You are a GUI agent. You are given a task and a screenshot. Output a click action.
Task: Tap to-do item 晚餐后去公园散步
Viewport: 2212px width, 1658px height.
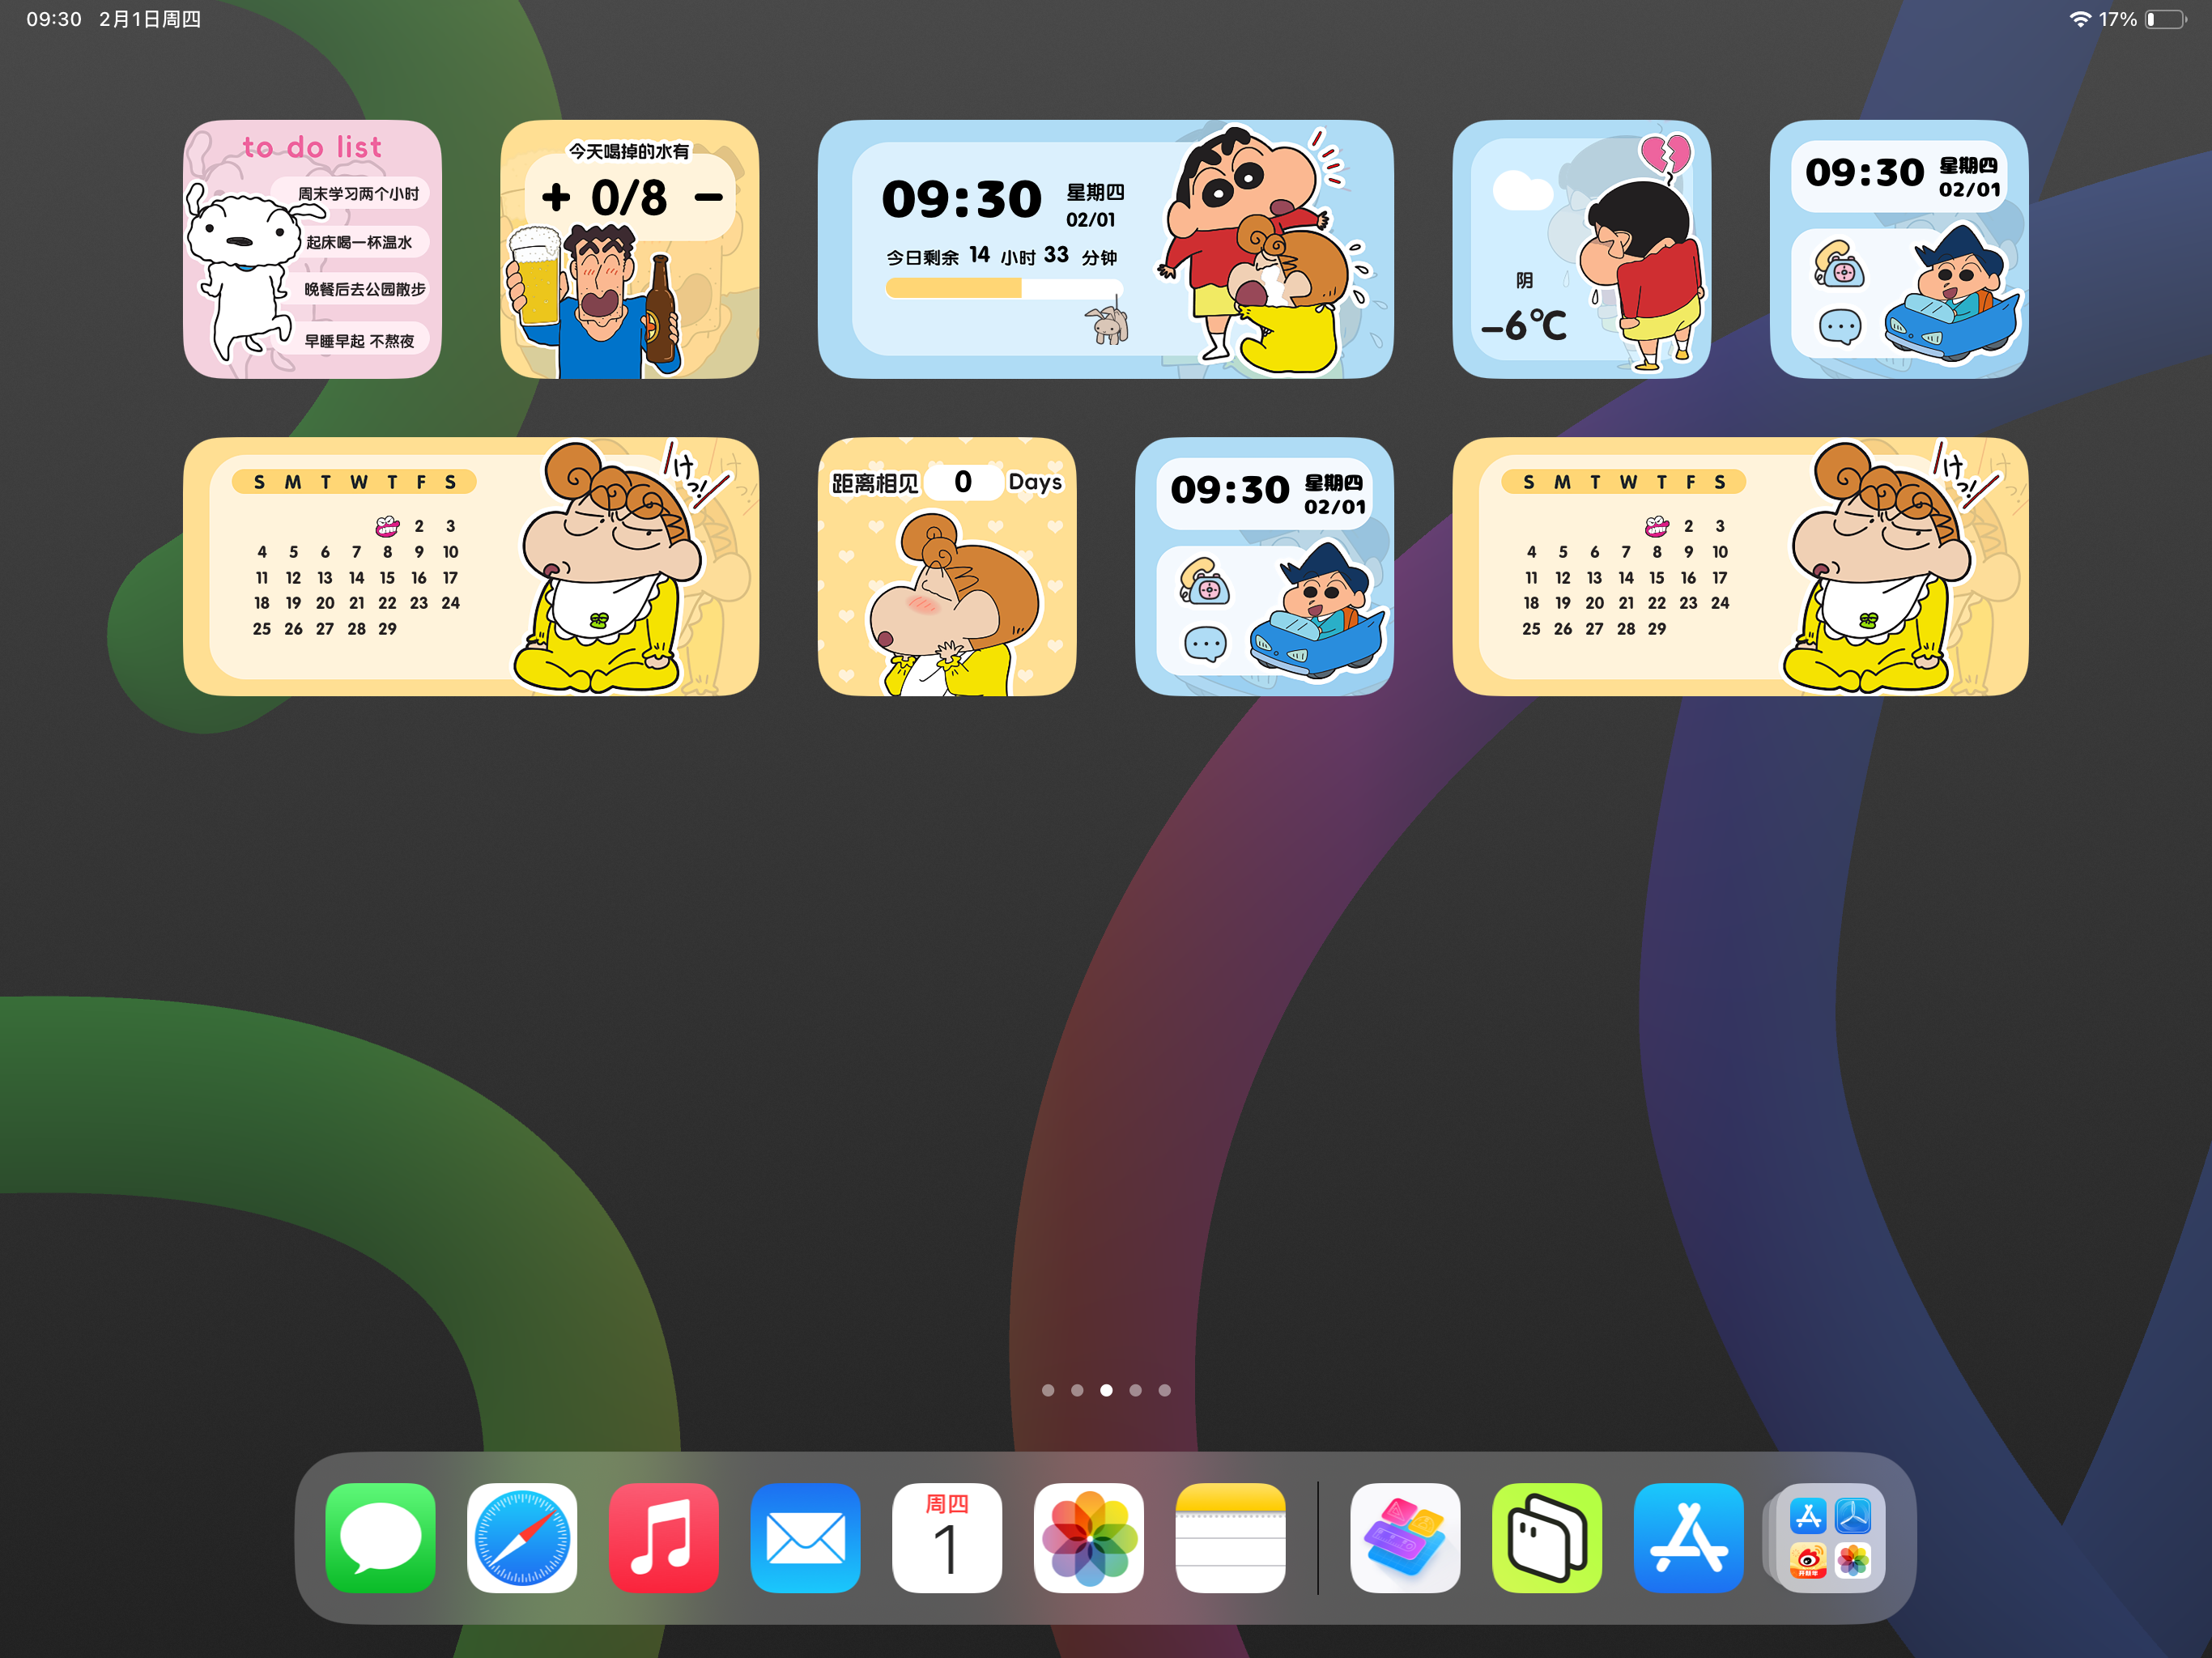point(365,289)
